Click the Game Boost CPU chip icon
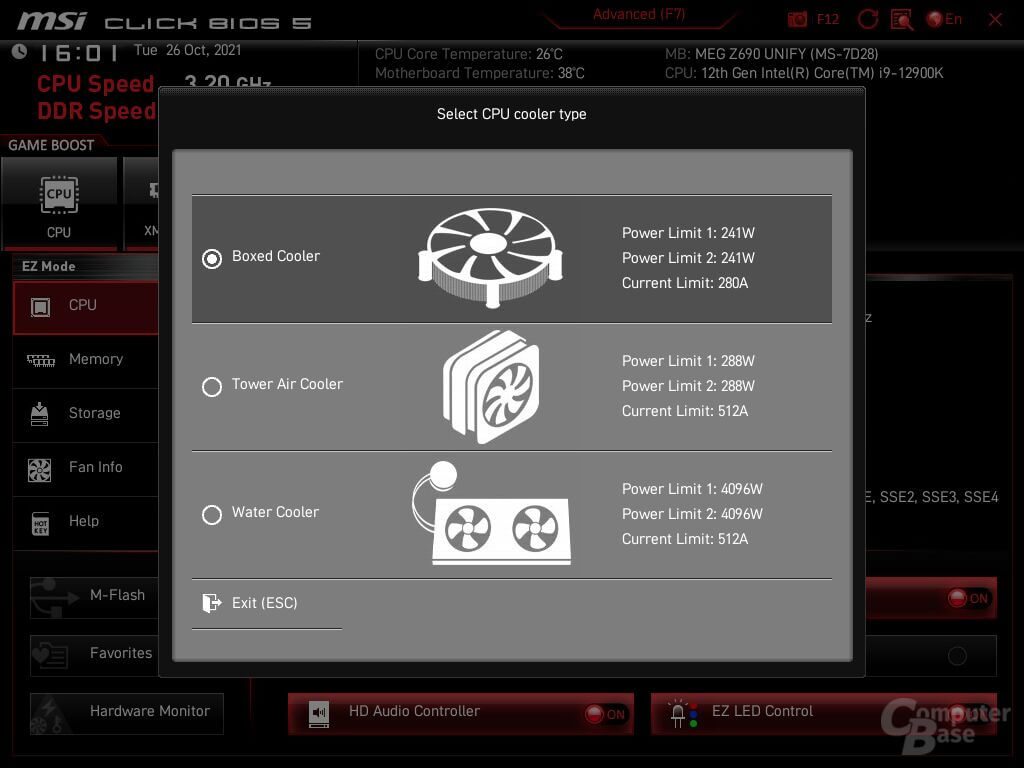The height and width of the screenshot is (768, 1024). 59,195
